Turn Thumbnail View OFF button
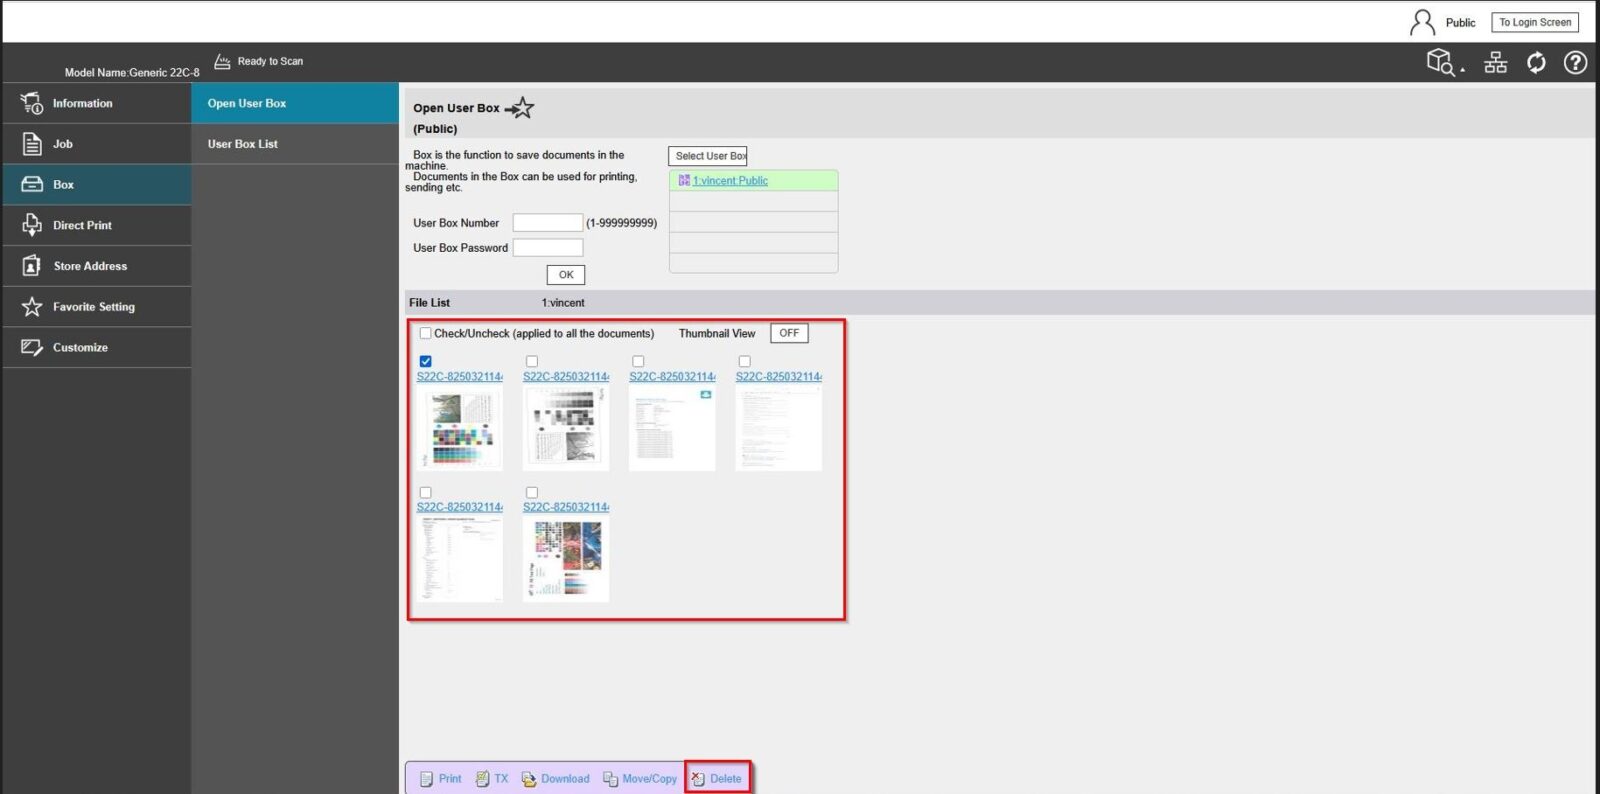The height and width of the screenshot is (794, 1600). pos(789,333)
